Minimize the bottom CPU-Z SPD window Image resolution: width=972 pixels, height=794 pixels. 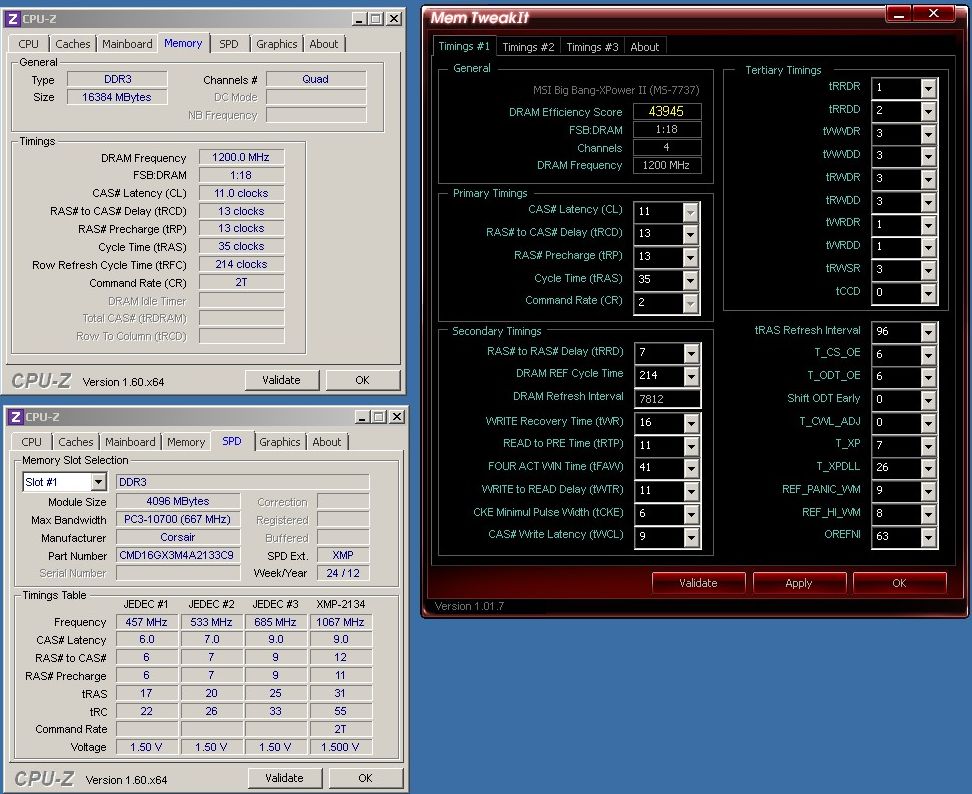(360, 417)
